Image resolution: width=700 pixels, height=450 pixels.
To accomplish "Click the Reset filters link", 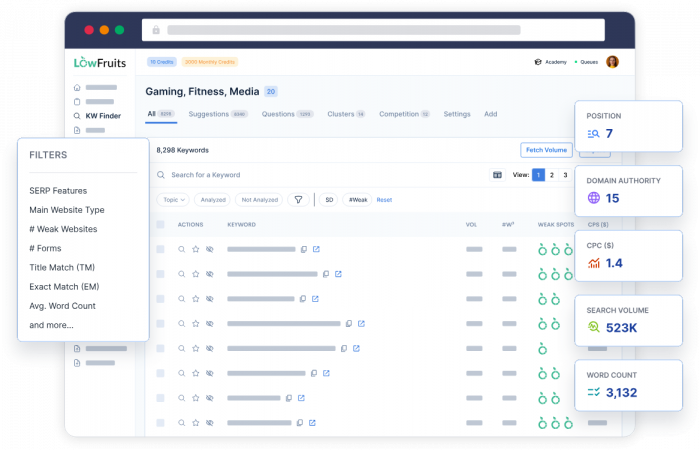I will click(x=384, y=200).
